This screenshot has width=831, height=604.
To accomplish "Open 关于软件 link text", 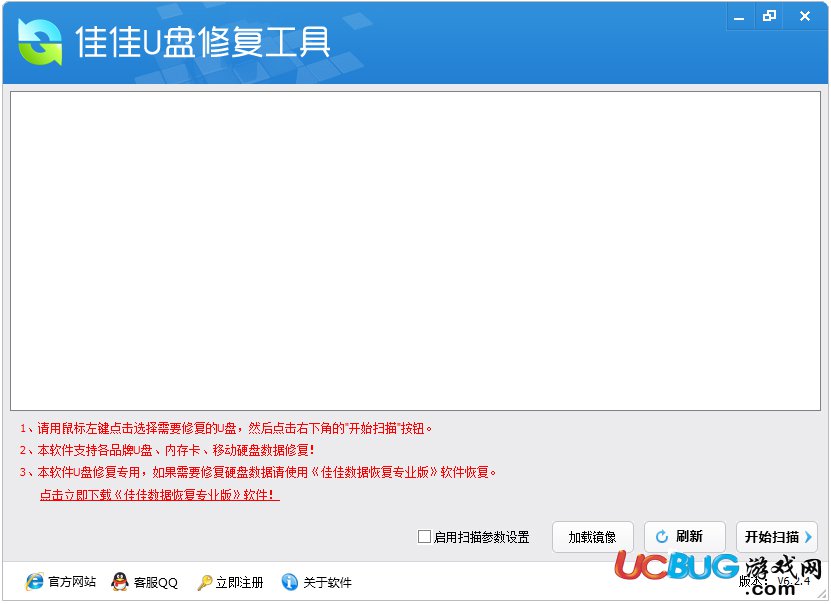I will (328, 582).
